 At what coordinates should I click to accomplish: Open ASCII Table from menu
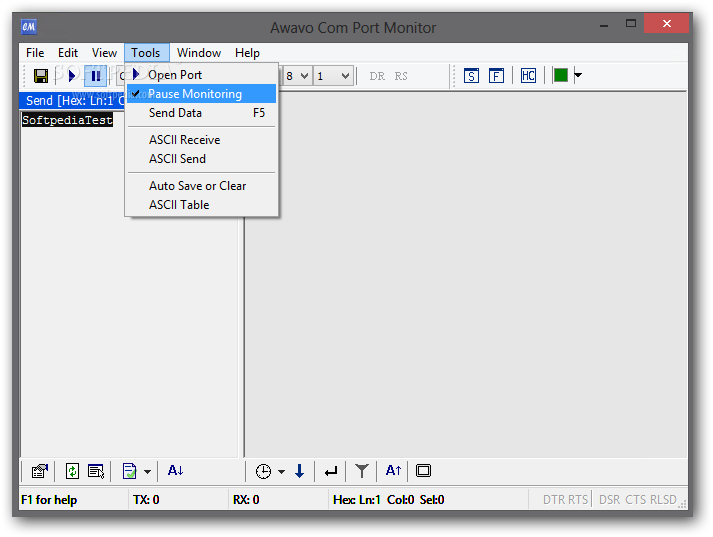[201, 205]
